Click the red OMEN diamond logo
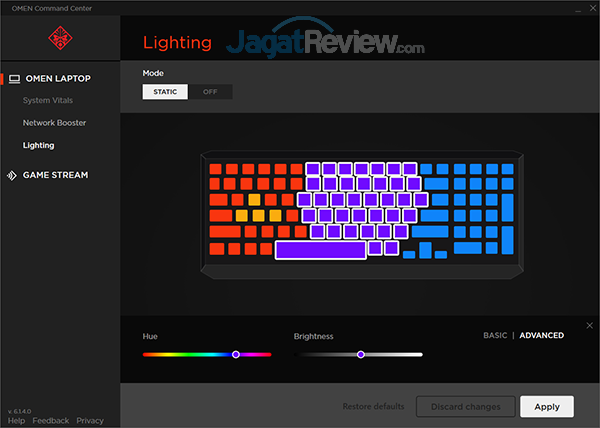Image resolution: width=600 pixels, height=428 pixels. point(60,38)
